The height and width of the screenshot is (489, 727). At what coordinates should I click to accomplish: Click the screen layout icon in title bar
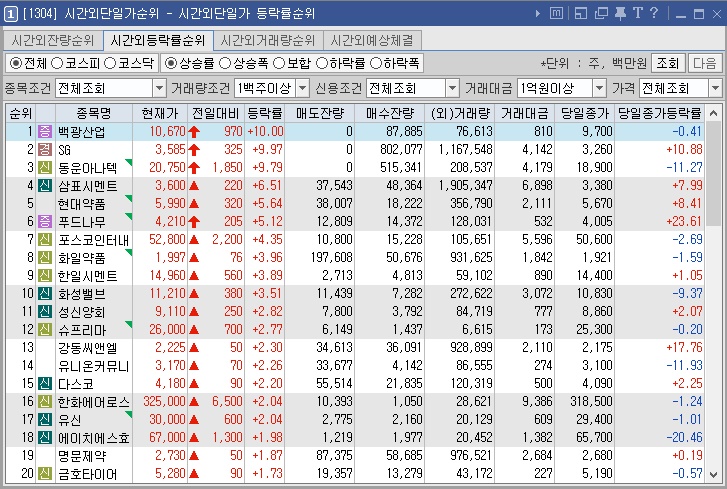(580, 13)
